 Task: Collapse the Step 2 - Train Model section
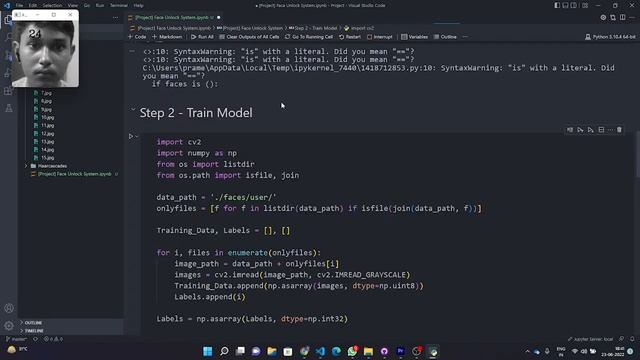[x=133, y=110]
